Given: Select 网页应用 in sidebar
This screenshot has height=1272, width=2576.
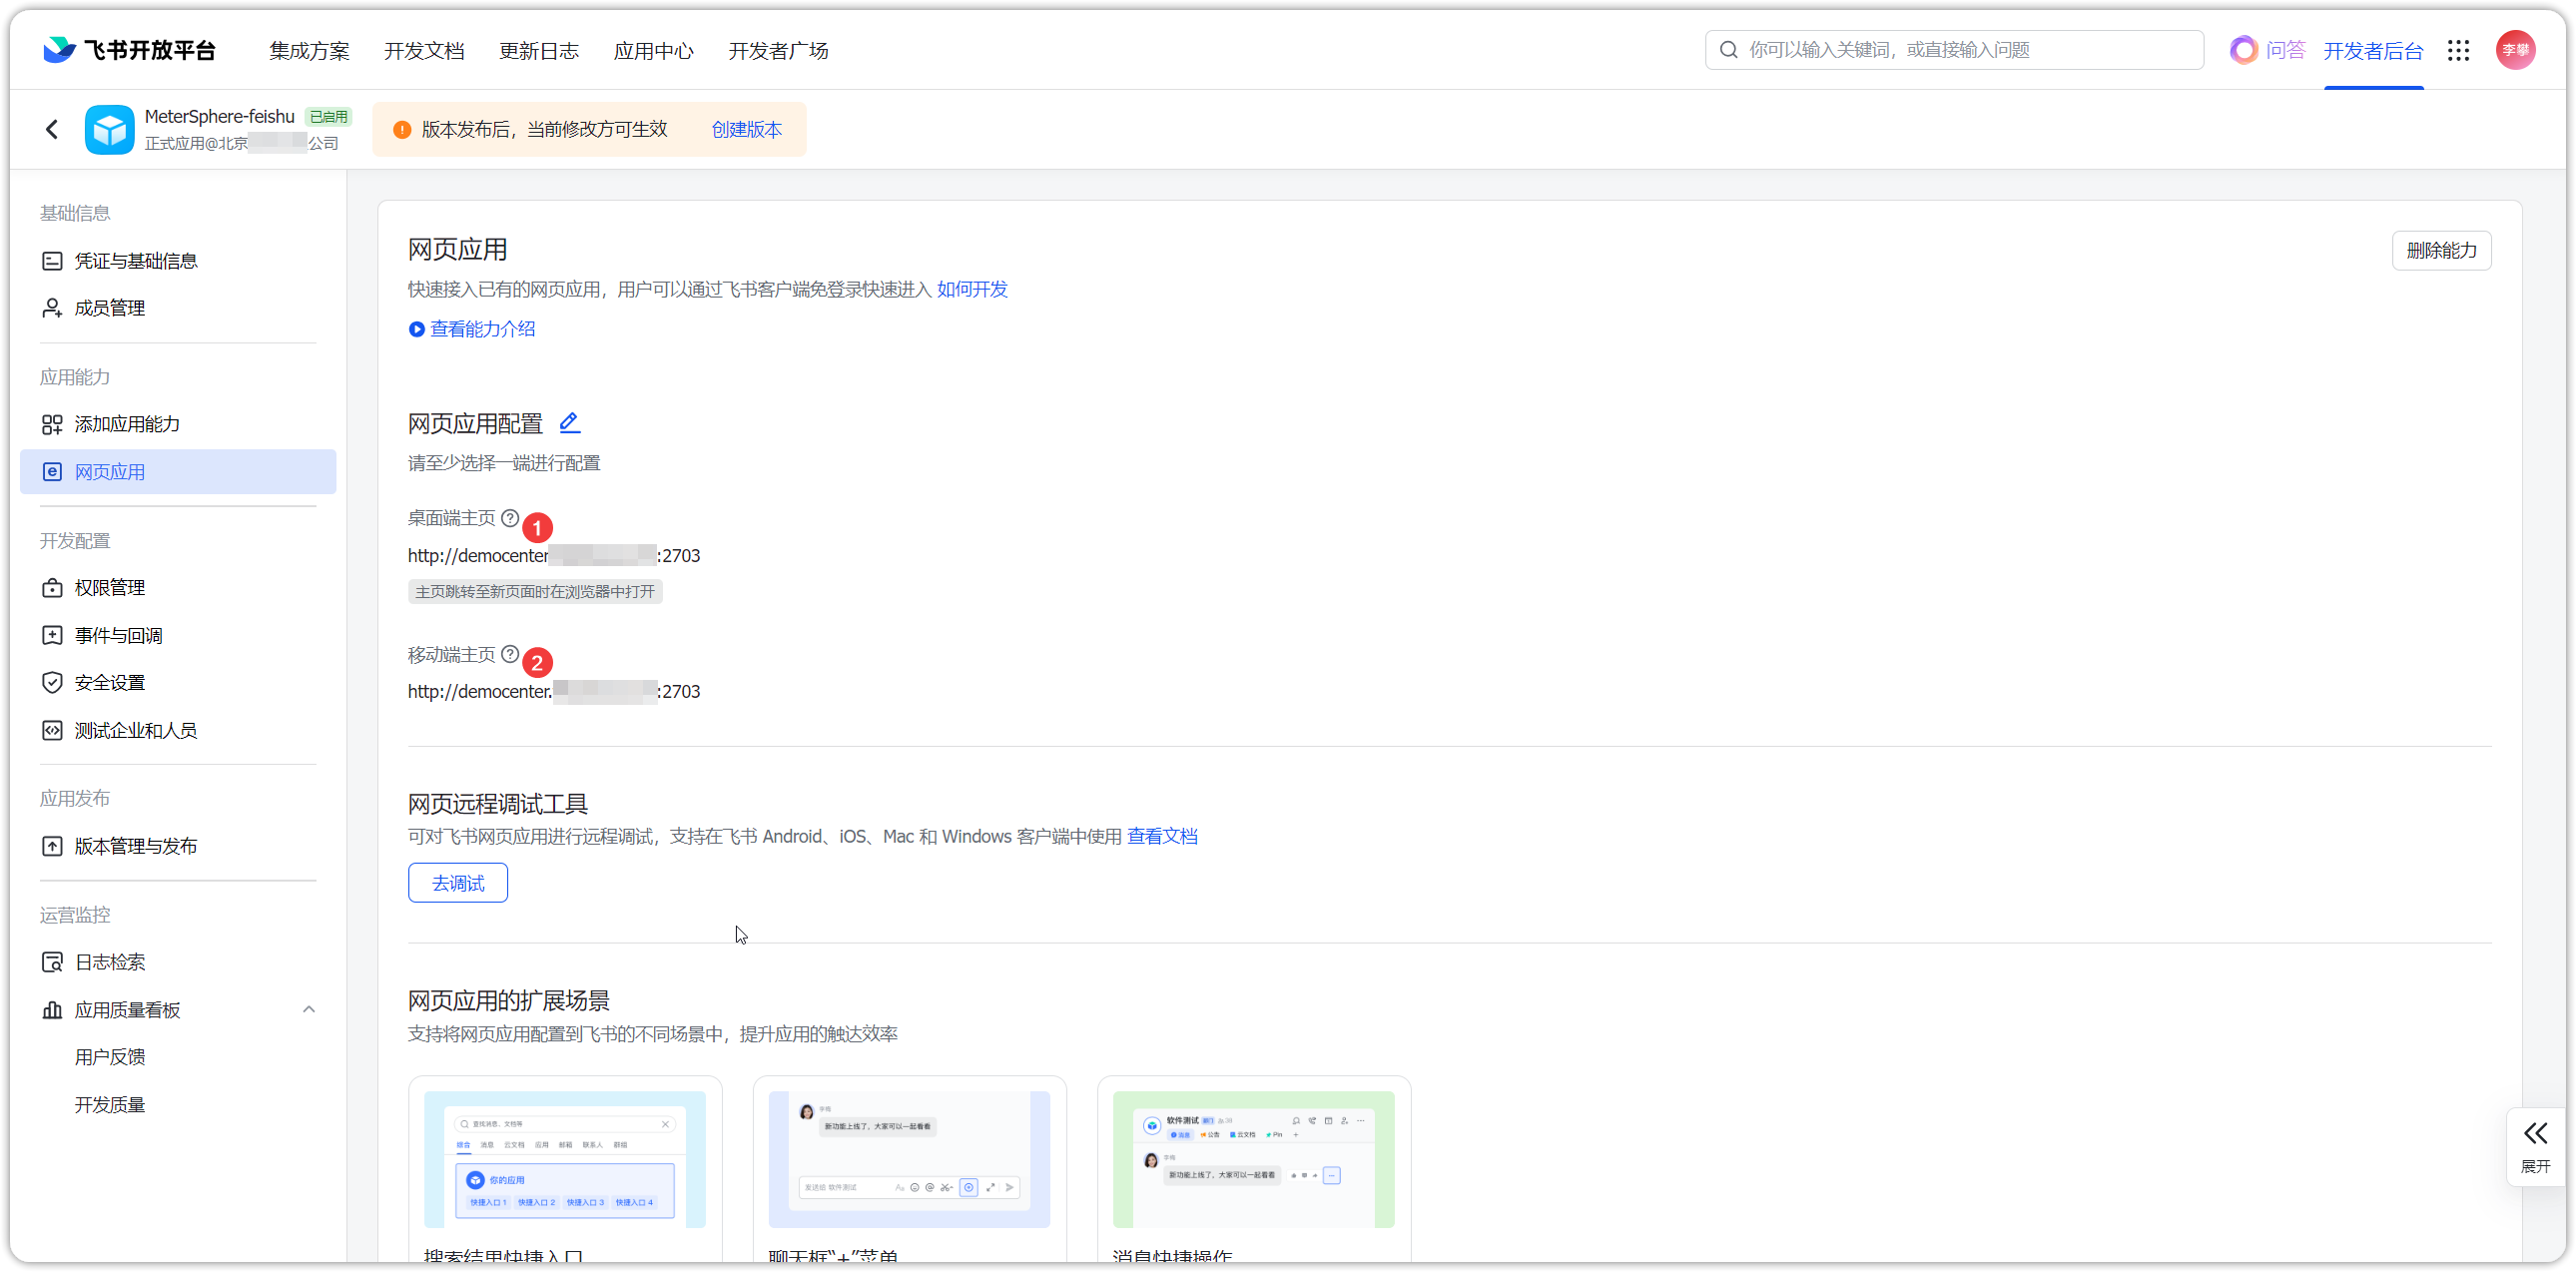Looking at the screenshot, I should [x=178, y=471].
